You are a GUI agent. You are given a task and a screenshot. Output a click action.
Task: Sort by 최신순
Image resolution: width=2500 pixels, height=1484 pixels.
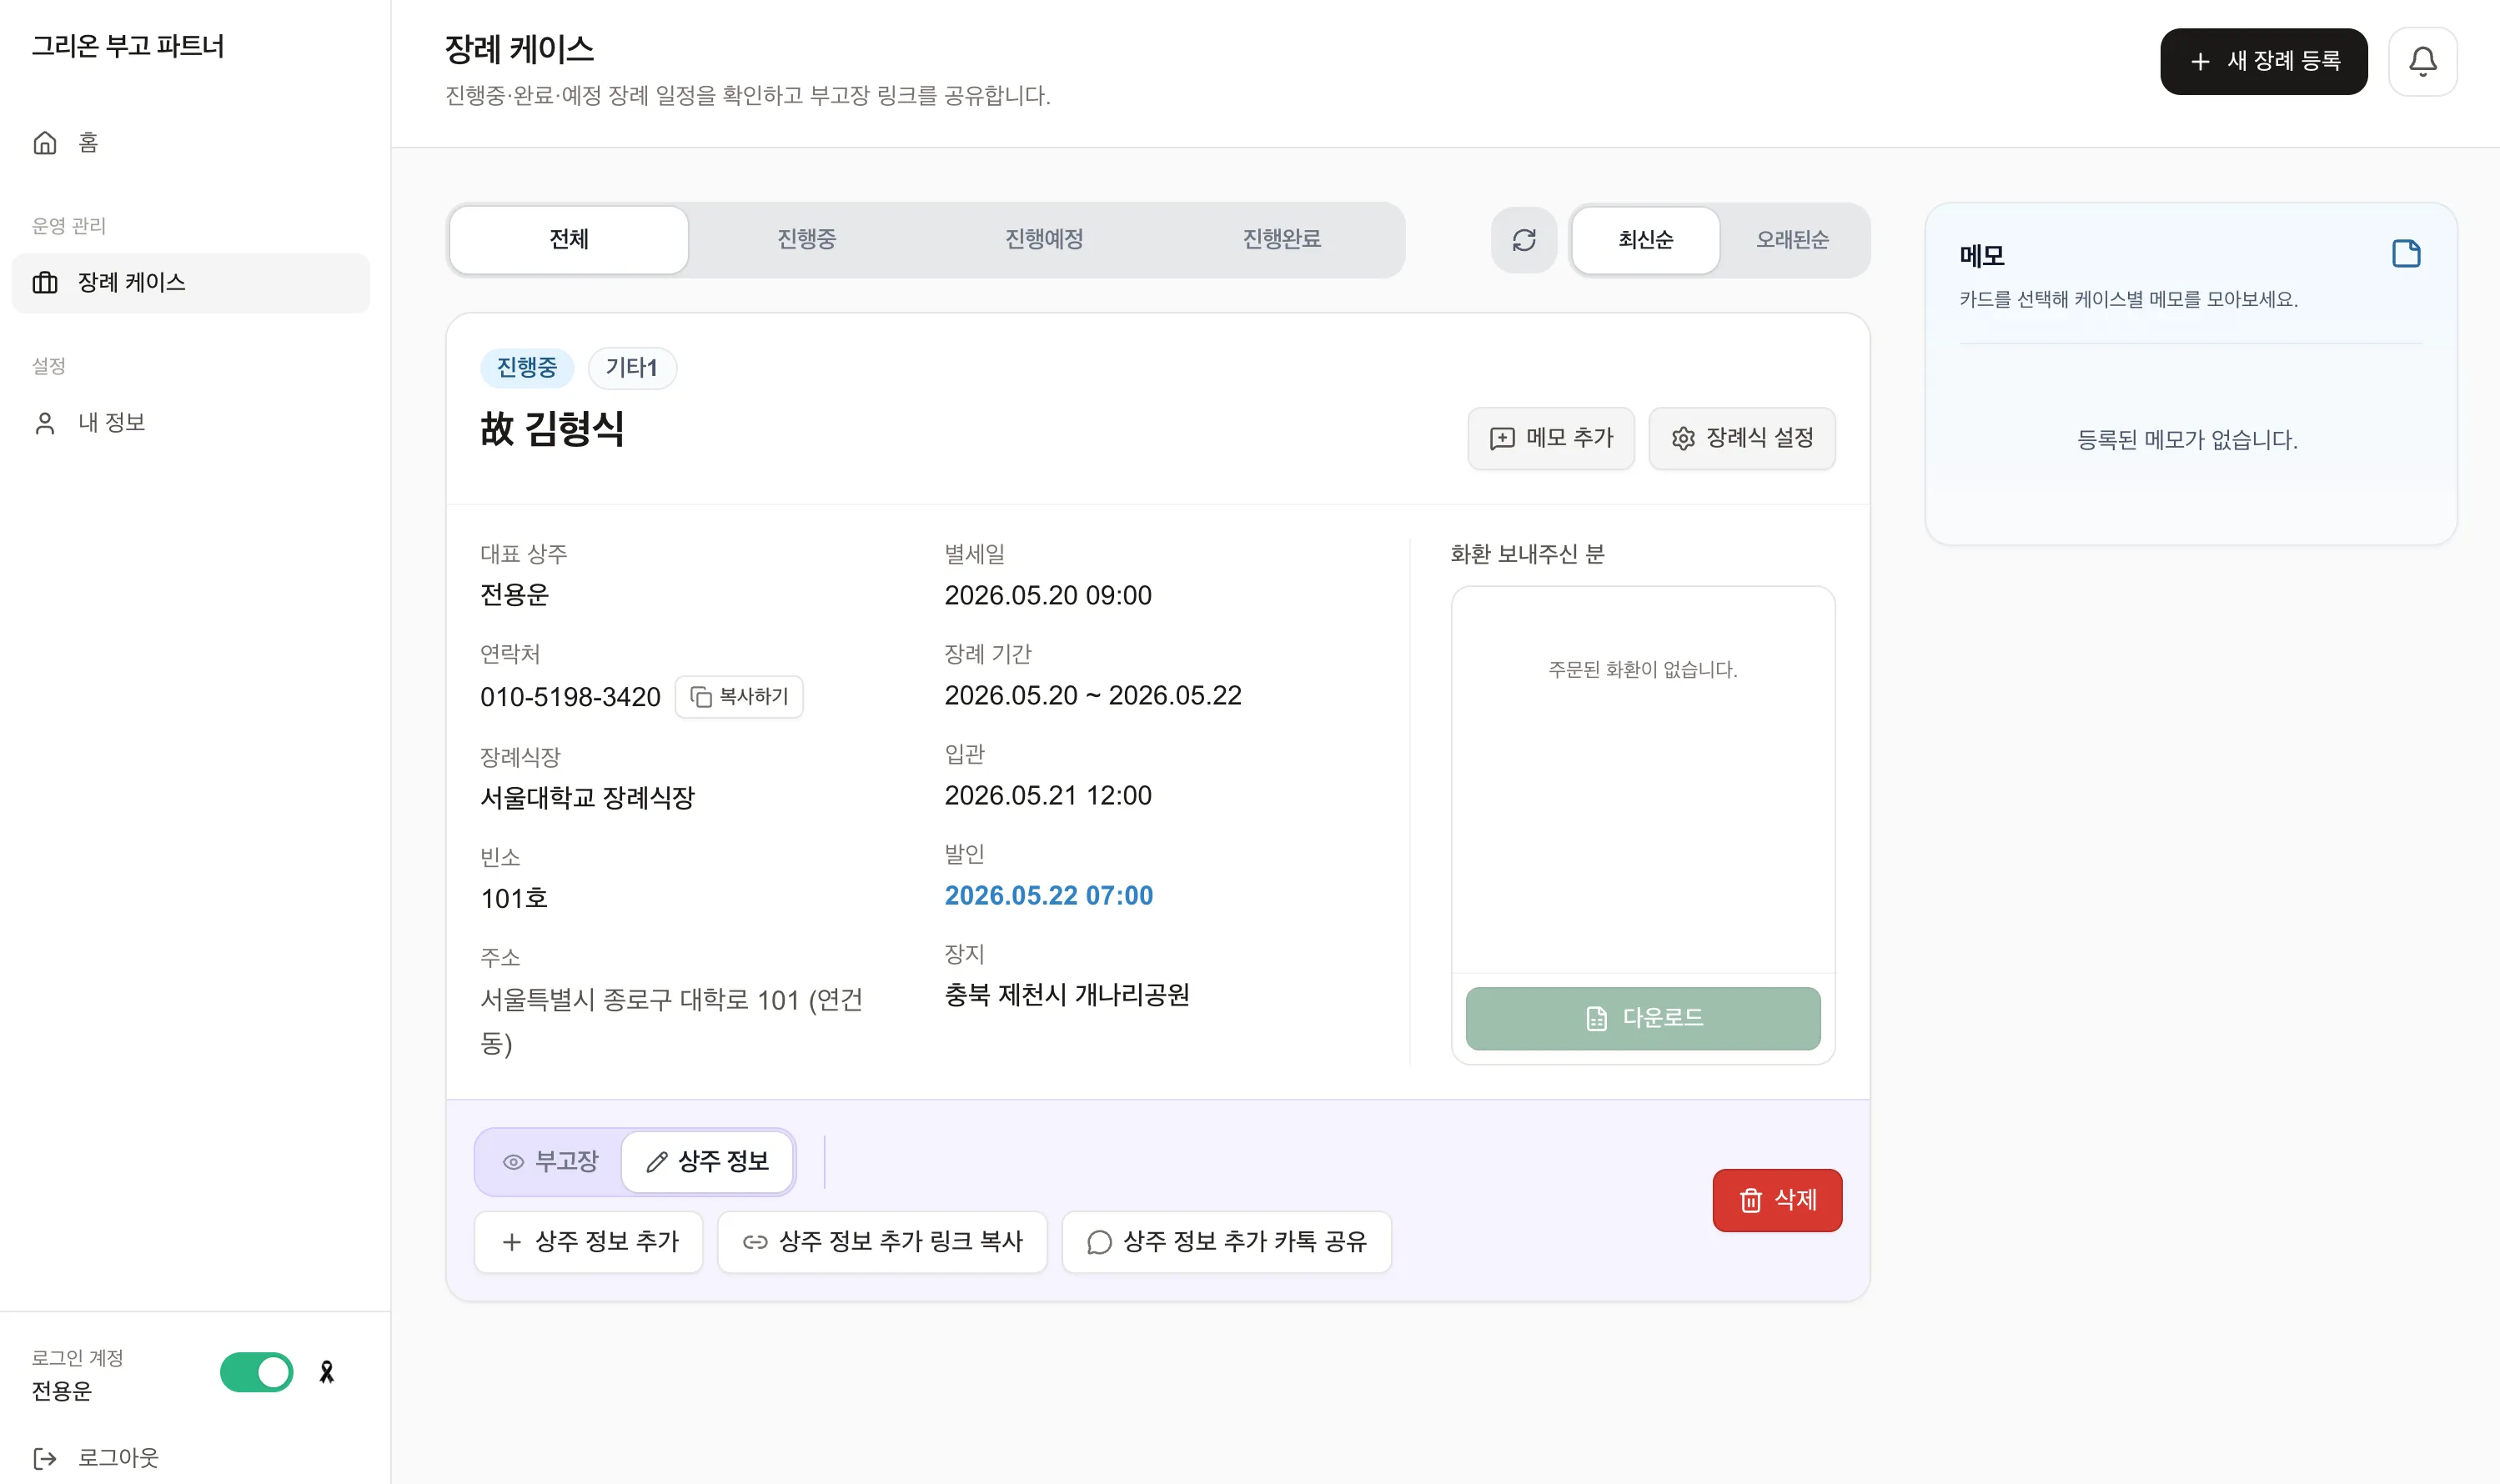point(1645,240)
